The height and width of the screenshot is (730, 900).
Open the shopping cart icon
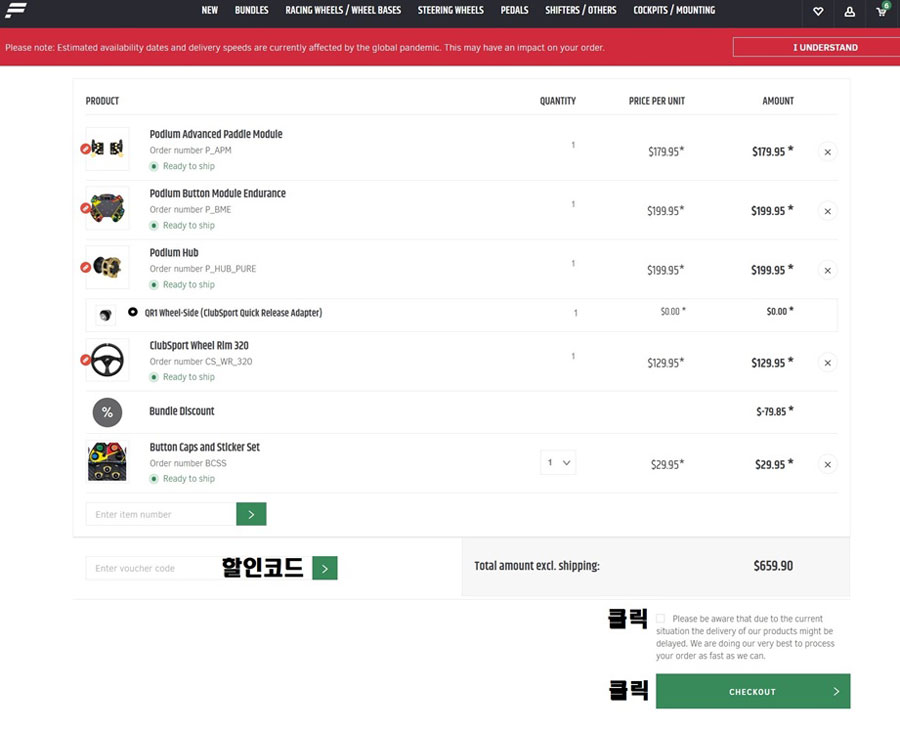pyautogui.click(x=882, y=10)
